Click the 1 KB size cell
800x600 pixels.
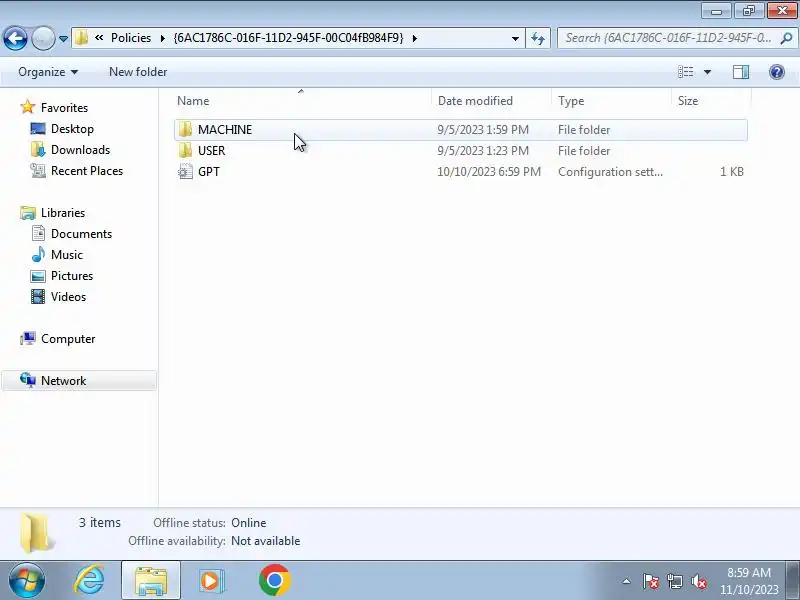[732, 172]
